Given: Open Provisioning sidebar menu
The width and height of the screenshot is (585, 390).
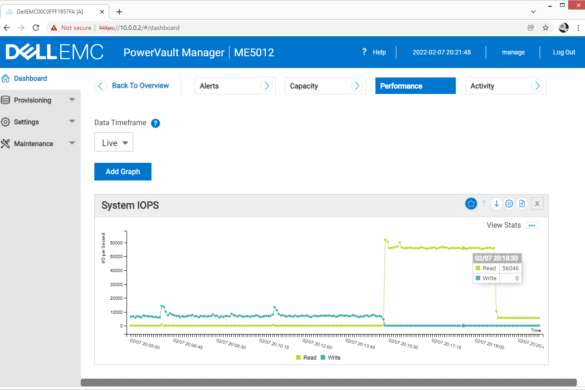Looking at the screenshot, I should pos(32,100).
